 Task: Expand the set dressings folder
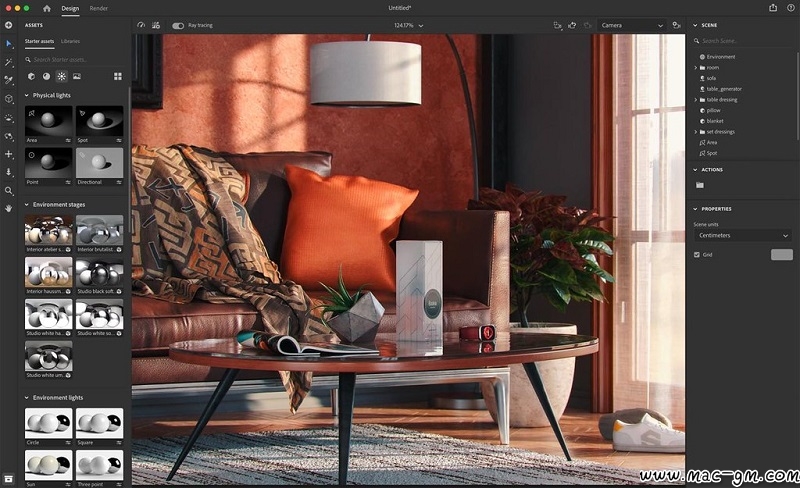coord(695,132)
